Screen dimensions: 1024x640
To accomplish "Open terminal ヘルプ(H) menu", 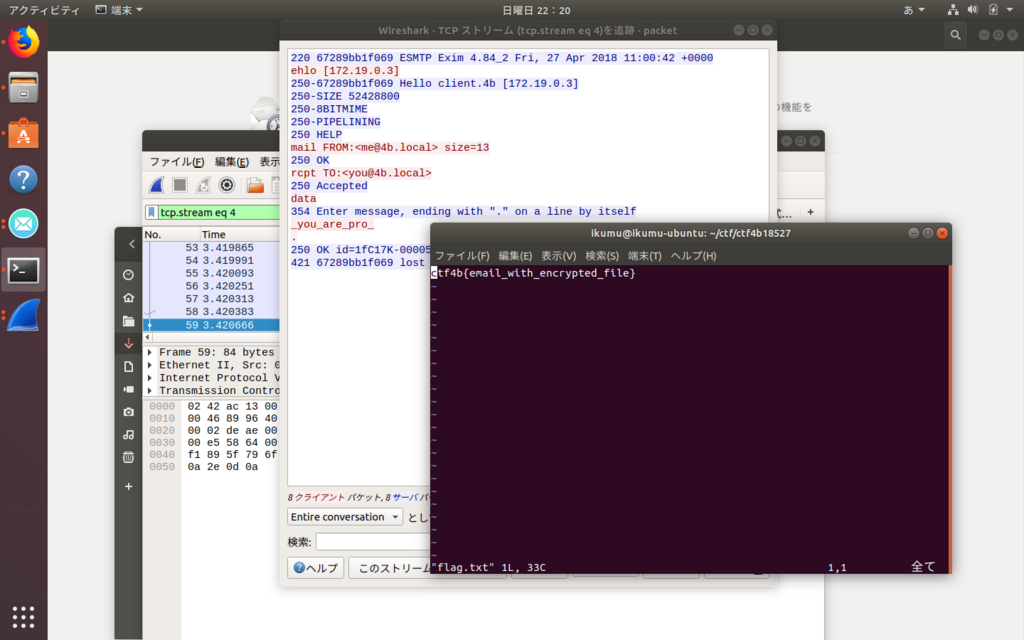I will [694, 256].
